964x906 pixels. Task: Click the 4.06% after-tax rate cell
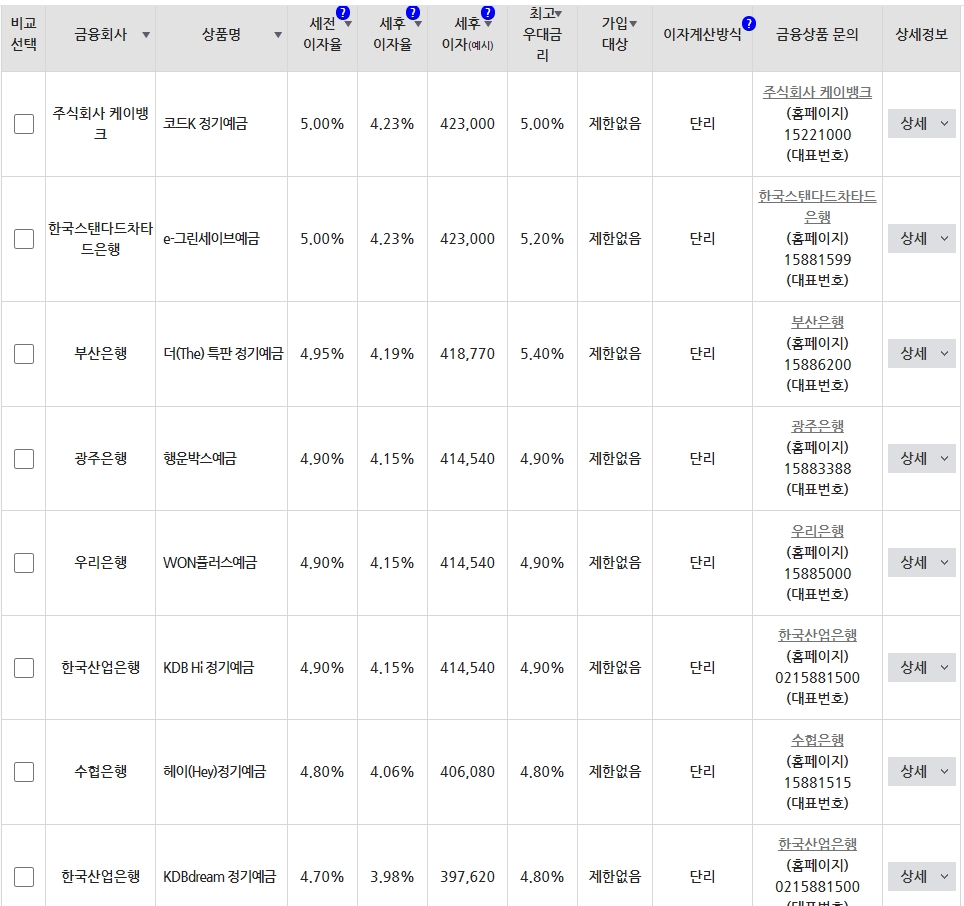click(x=392, y=772)
